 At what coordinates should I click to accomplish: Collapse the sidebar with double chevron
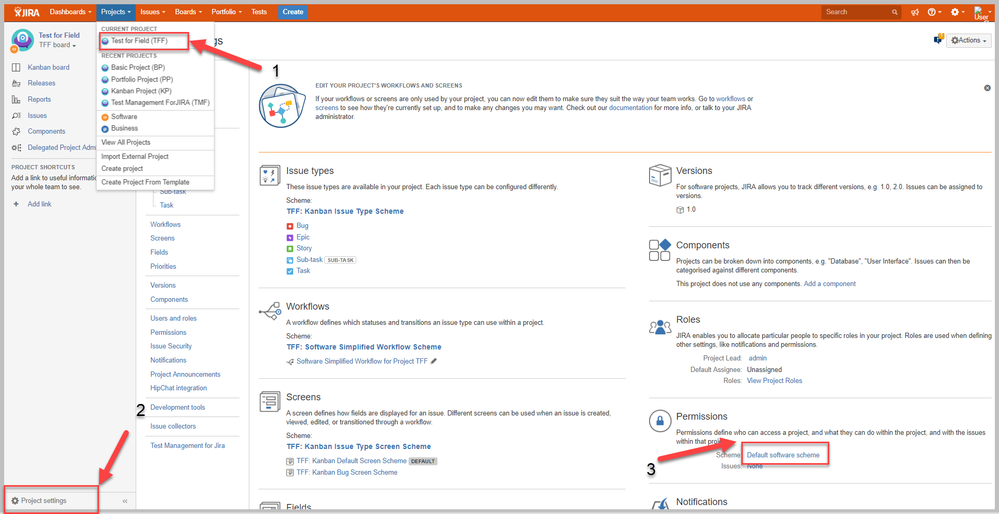tap(125, 501)
